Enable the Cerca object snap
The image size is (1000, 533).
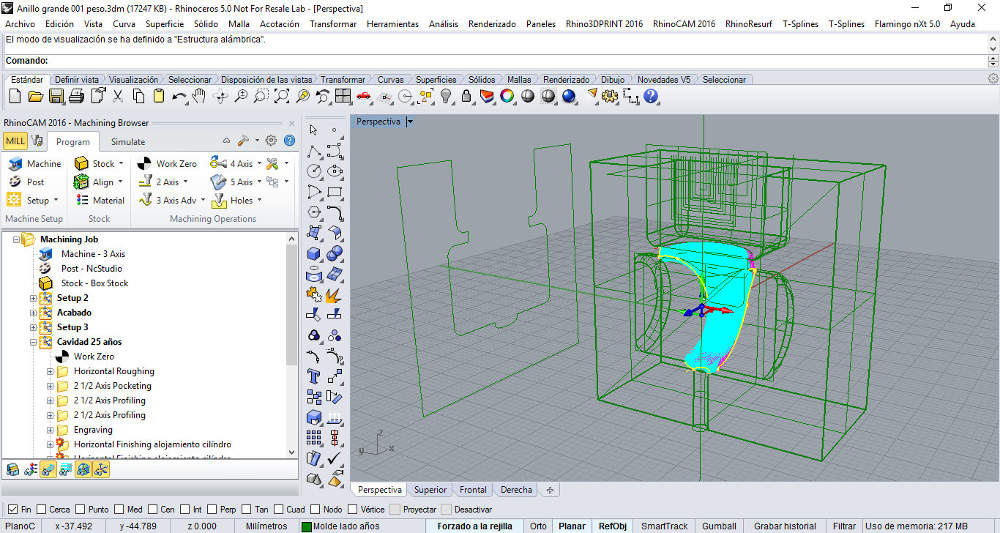pyautogui.click(x=41, y=509)
